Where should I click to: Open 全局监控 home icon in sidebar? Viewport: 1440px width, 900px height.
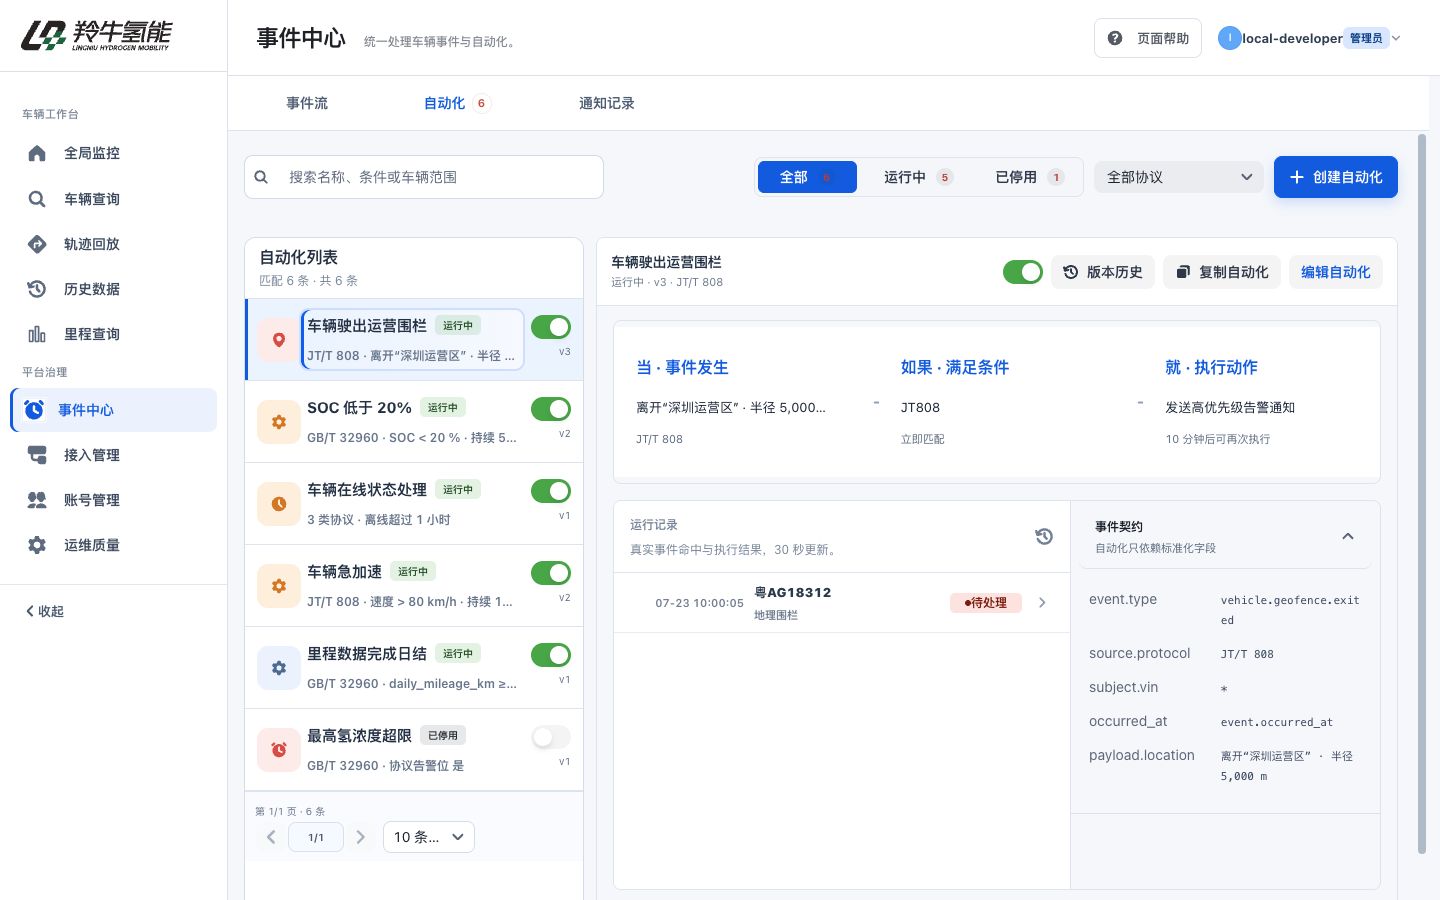click(x=37, y=153)
